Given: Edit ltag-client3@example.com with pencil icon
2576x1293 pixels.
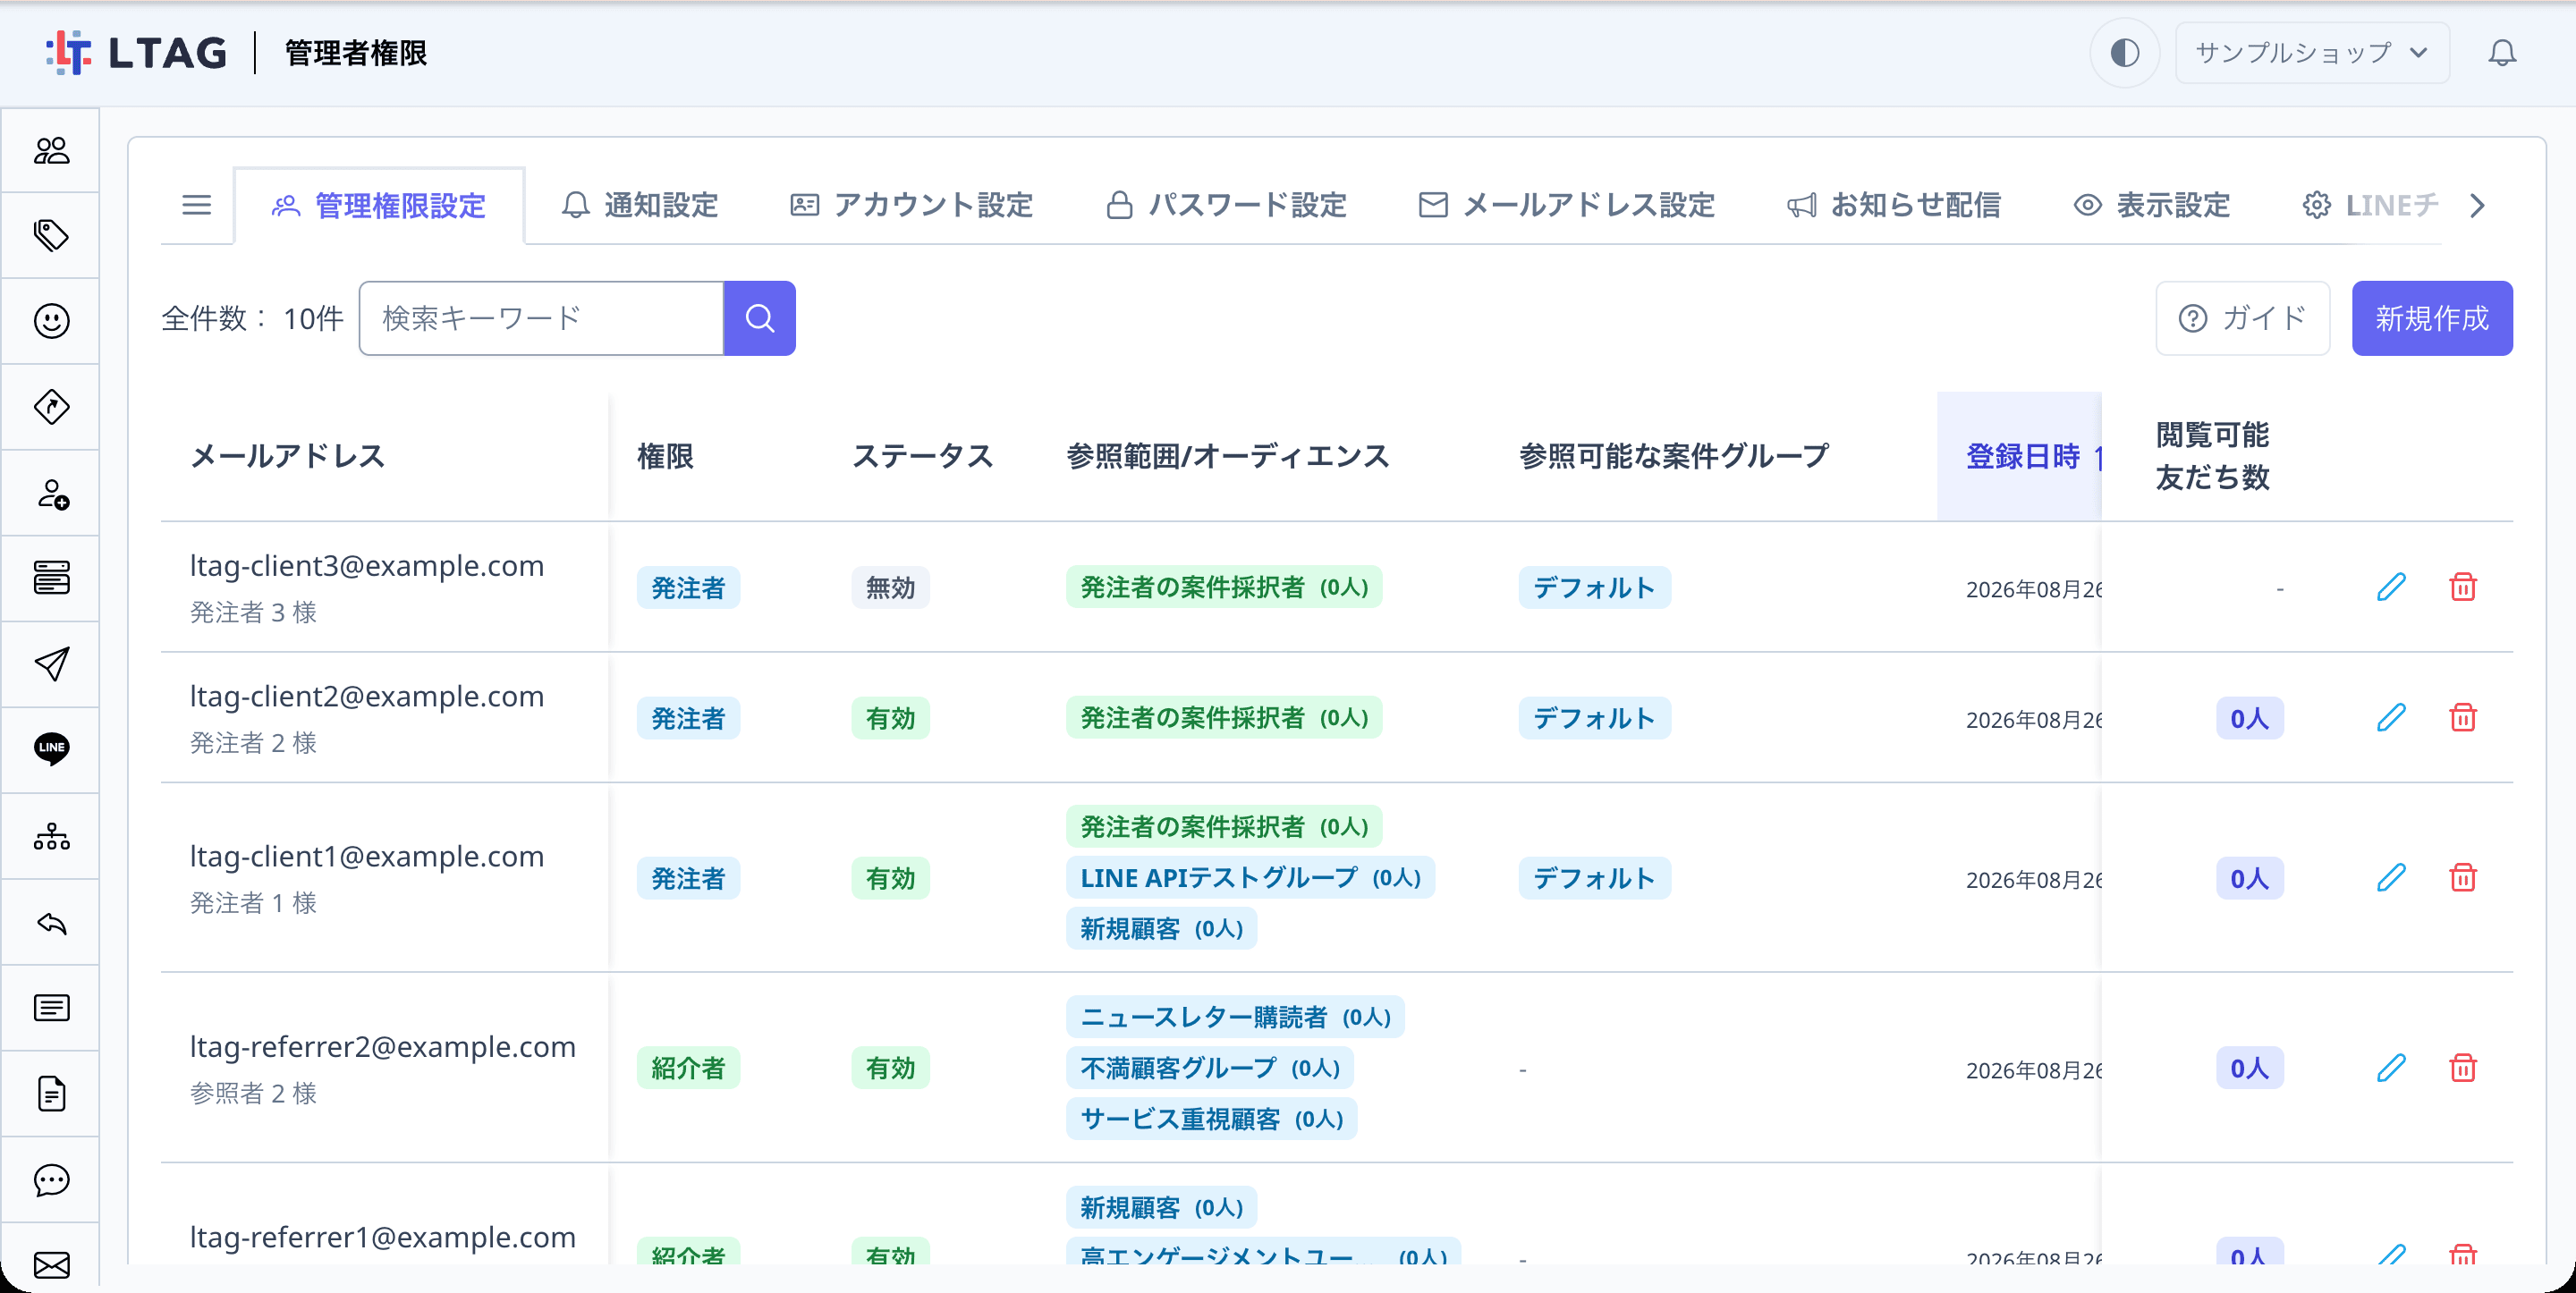Looking at the screenshot, I should tap(2391, 587).
